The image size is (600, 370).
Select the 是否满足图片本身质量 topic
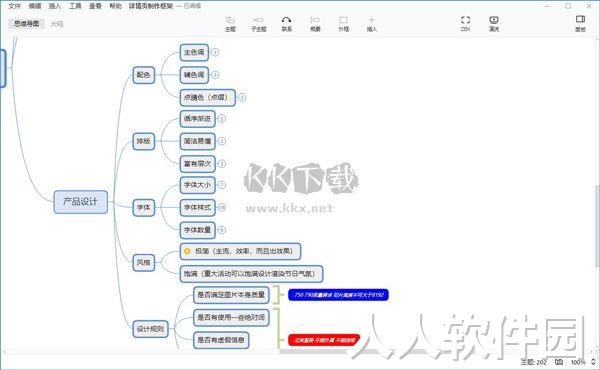pos(231,295)
